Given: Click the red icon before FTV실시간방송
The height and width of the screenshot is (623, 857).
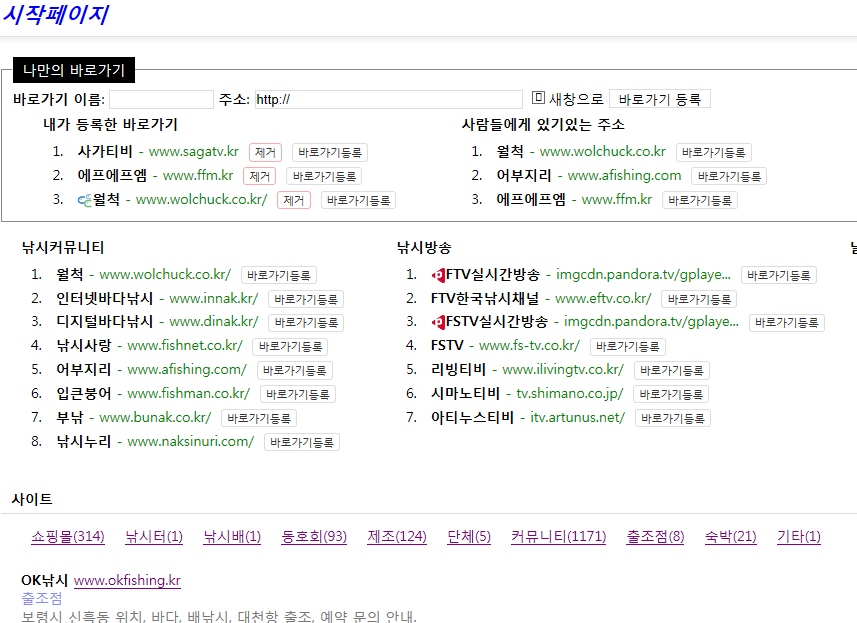Looking at the screenshot, I should point(438,275).
